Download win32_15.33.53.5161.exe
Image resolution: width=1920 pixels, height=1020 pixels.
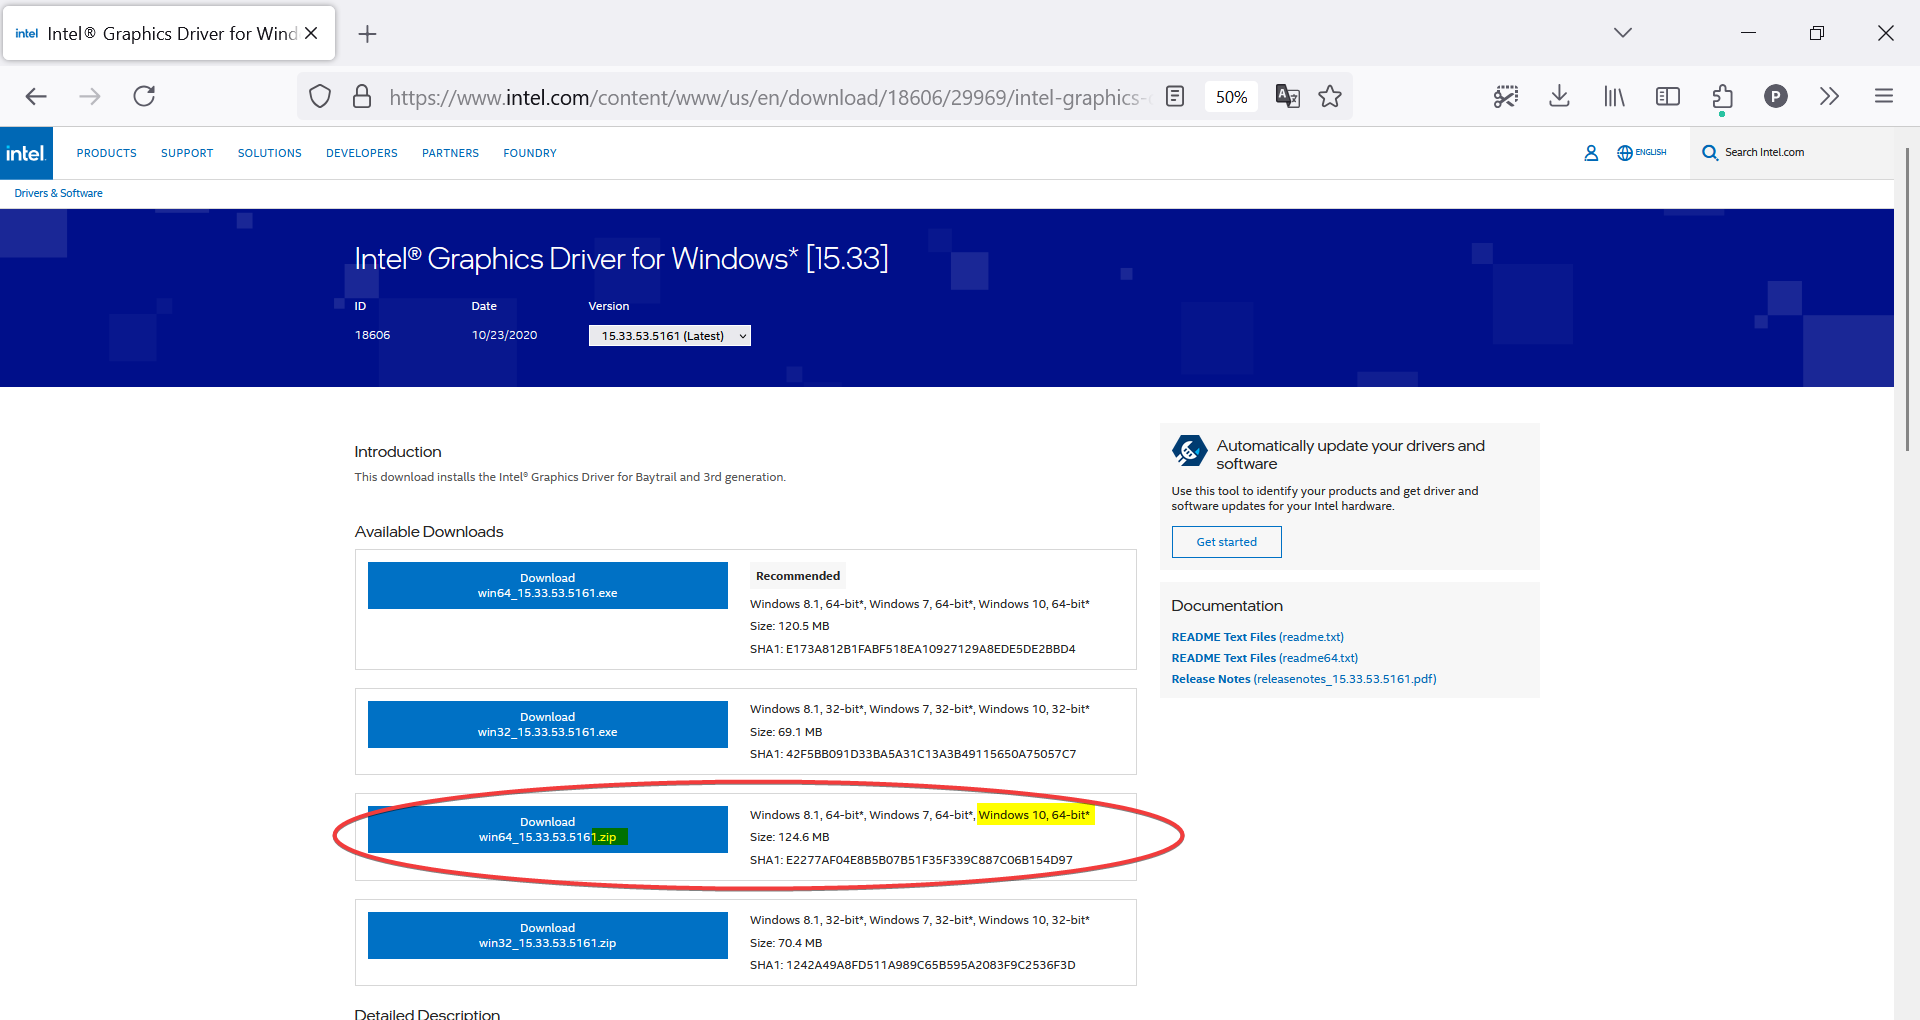pos(548,724)
